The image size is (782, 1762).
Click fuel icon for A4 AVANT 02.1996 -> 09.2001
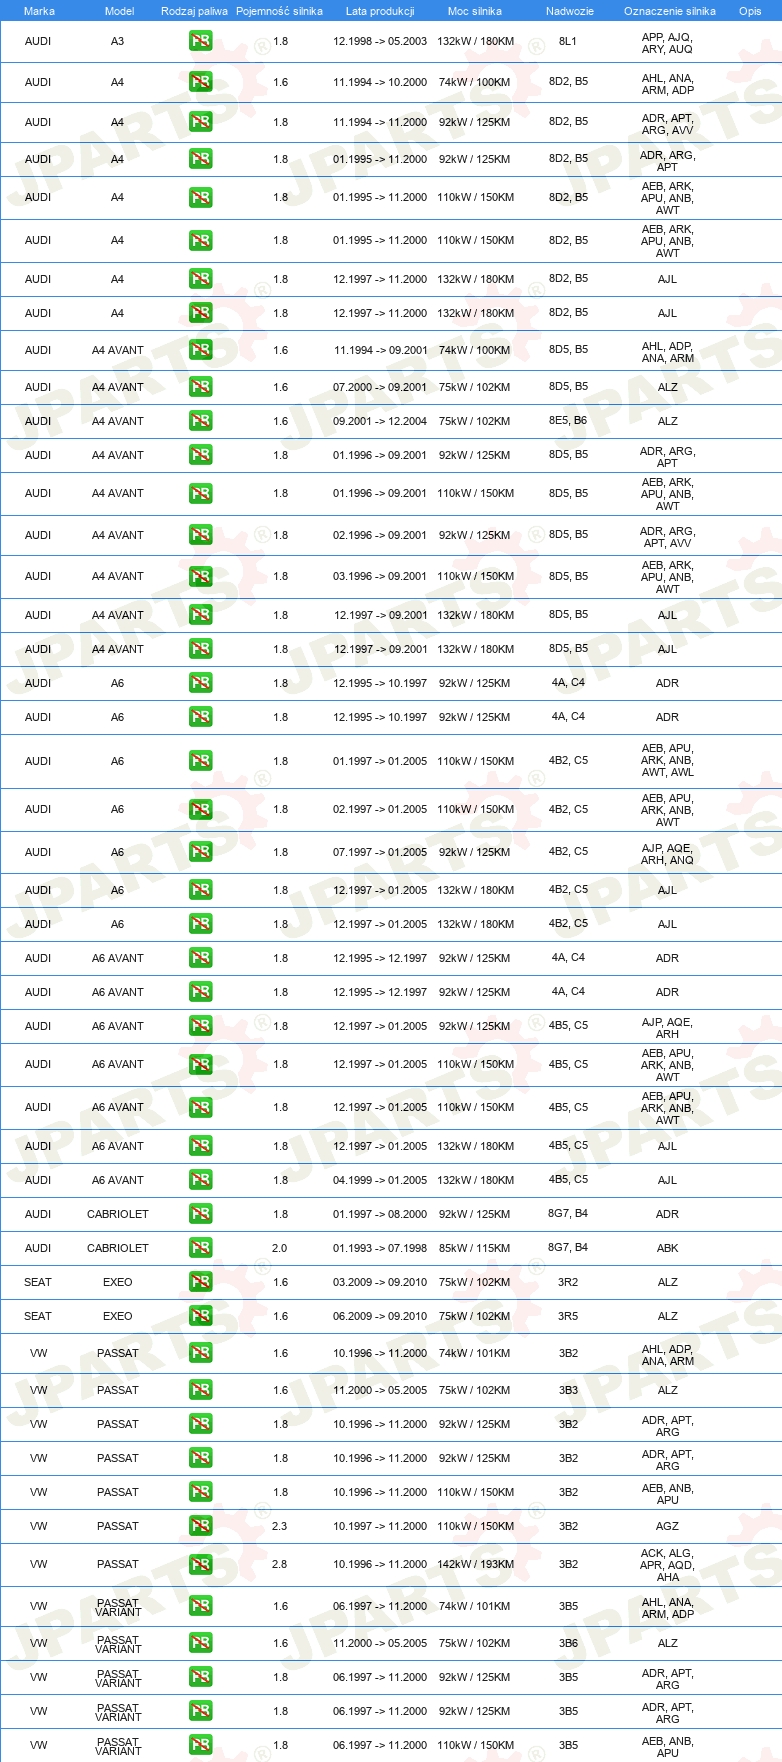[200, 535]
